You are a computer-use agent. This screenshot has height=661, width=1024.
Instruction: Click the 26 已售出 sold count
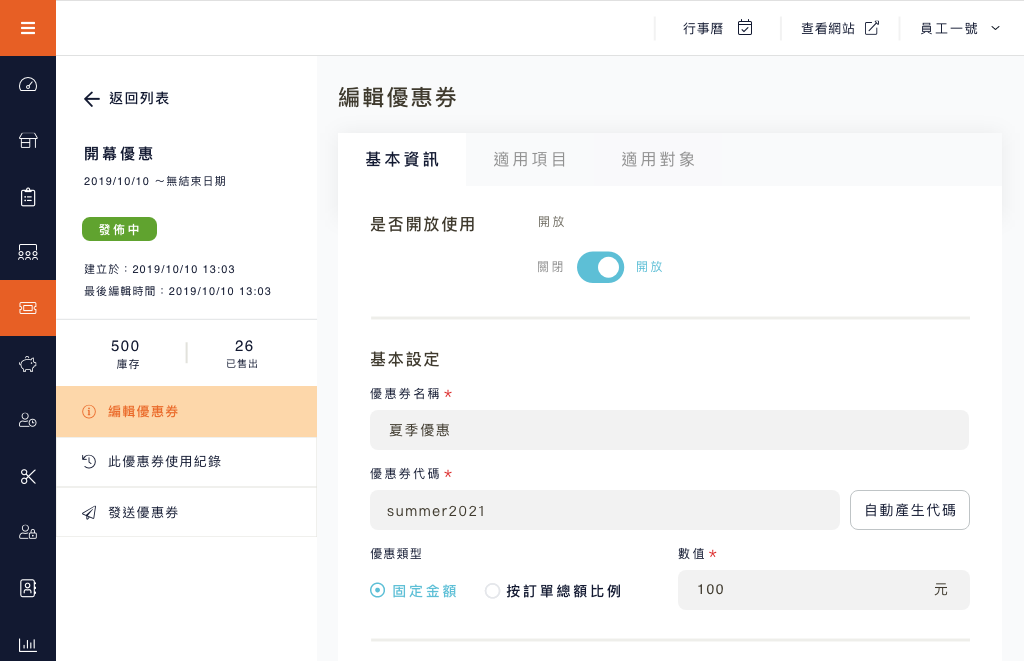click(242, 354)
